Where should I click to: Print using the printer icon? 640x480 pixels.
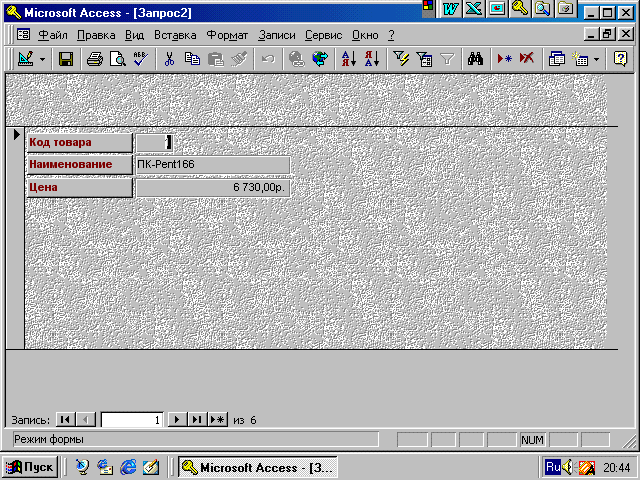[x=95, y=59]
